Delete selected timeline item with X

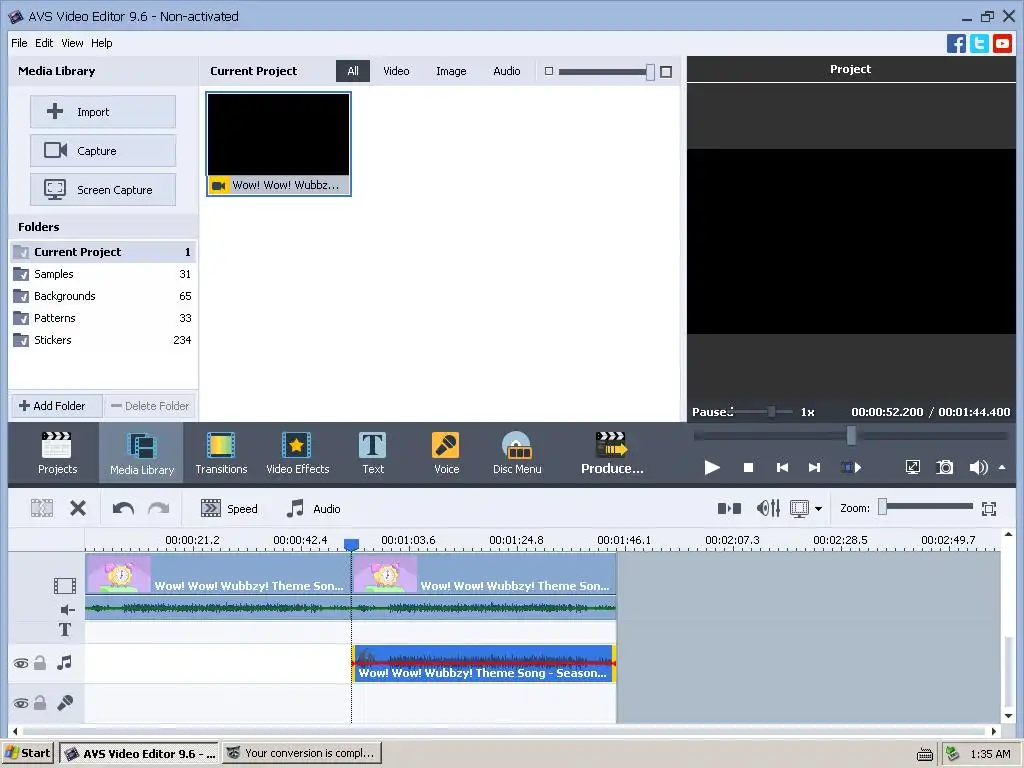click(x=78, y=508)
